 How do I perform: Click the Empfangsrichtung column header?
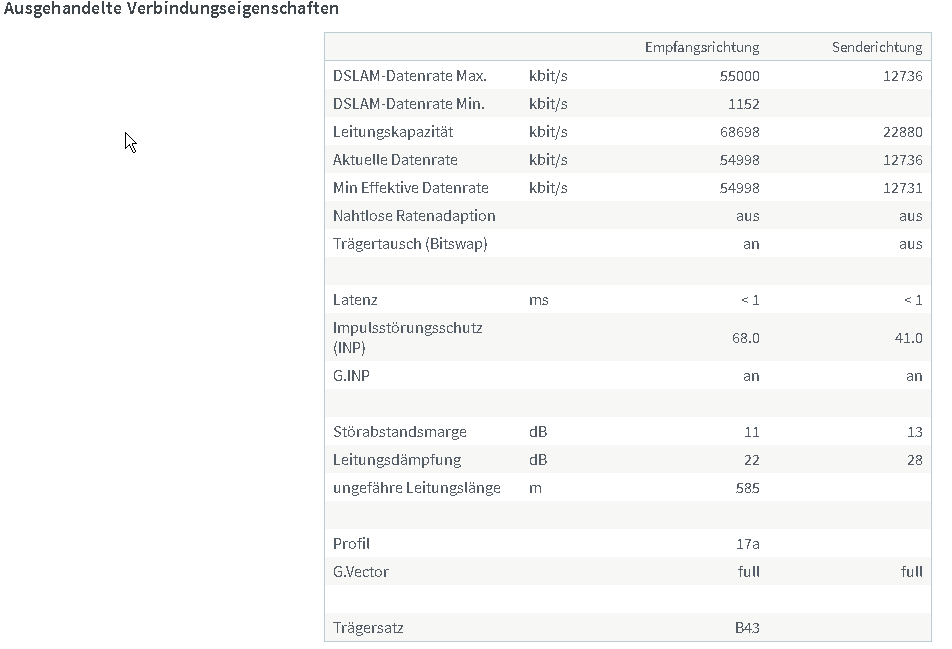(702, 47)
